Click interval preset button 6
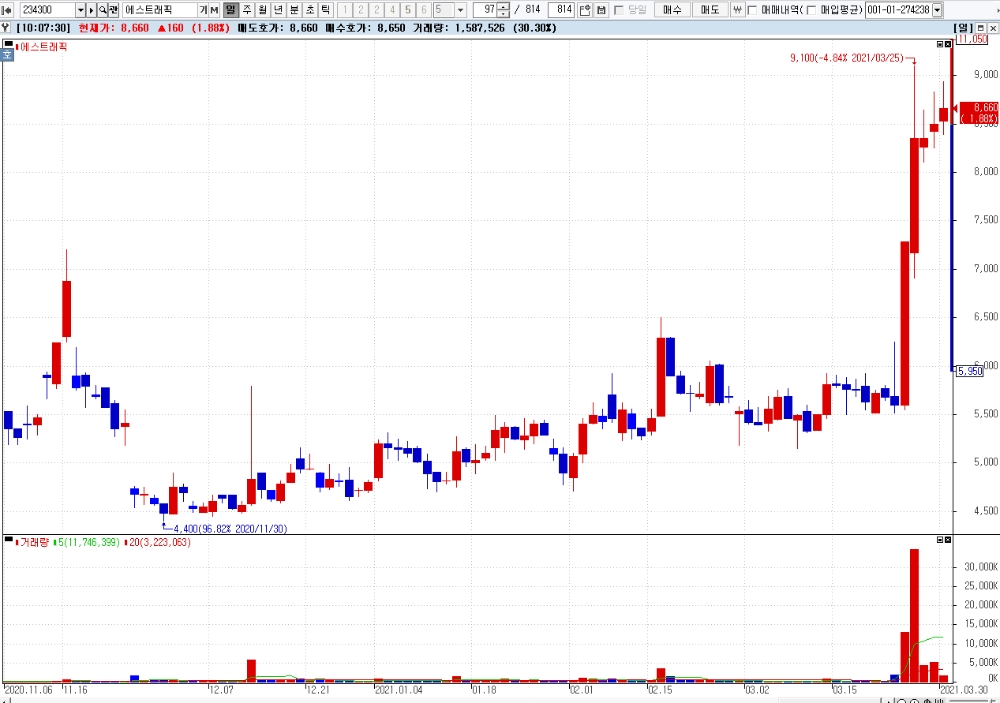1000x703 pixels. point(423,10)
